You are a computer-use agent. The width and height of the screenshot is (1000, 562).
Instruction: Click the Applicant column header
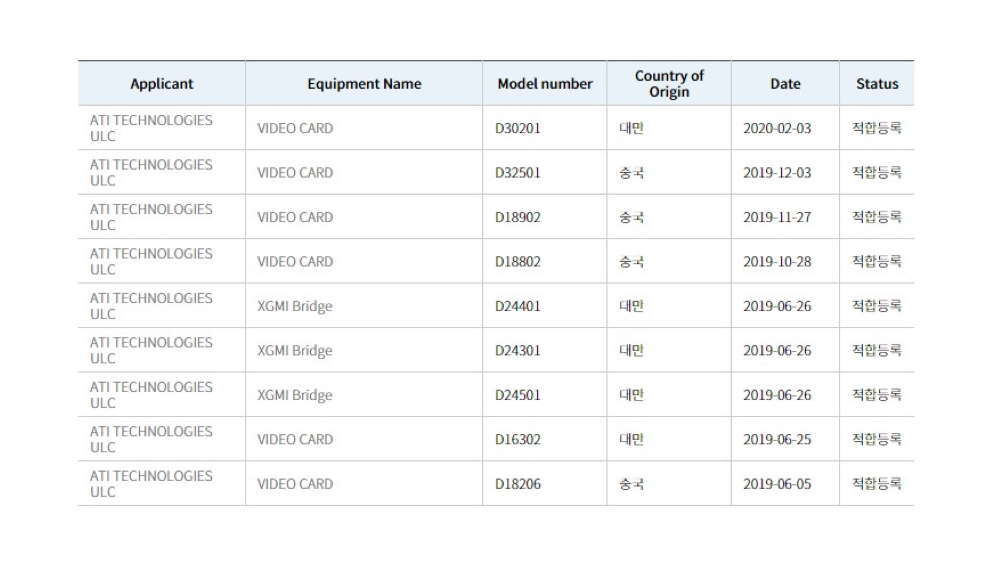pos(161,84)
